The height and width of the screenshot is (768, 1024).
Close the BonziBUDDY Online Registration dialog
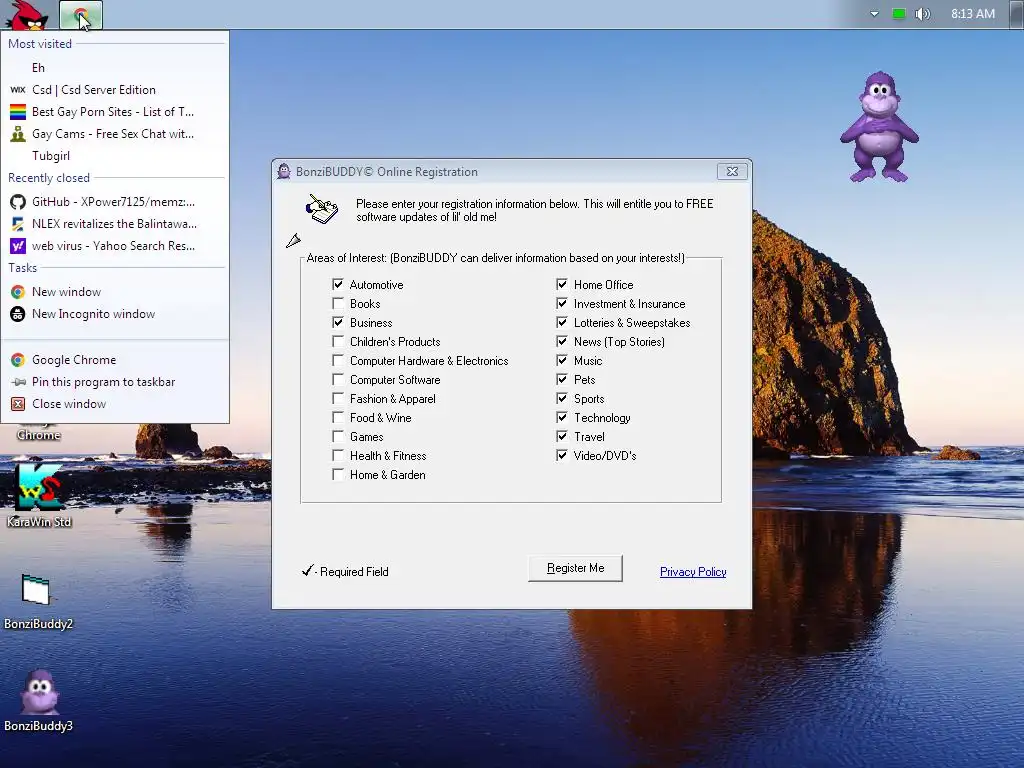(x=732, y=172)
